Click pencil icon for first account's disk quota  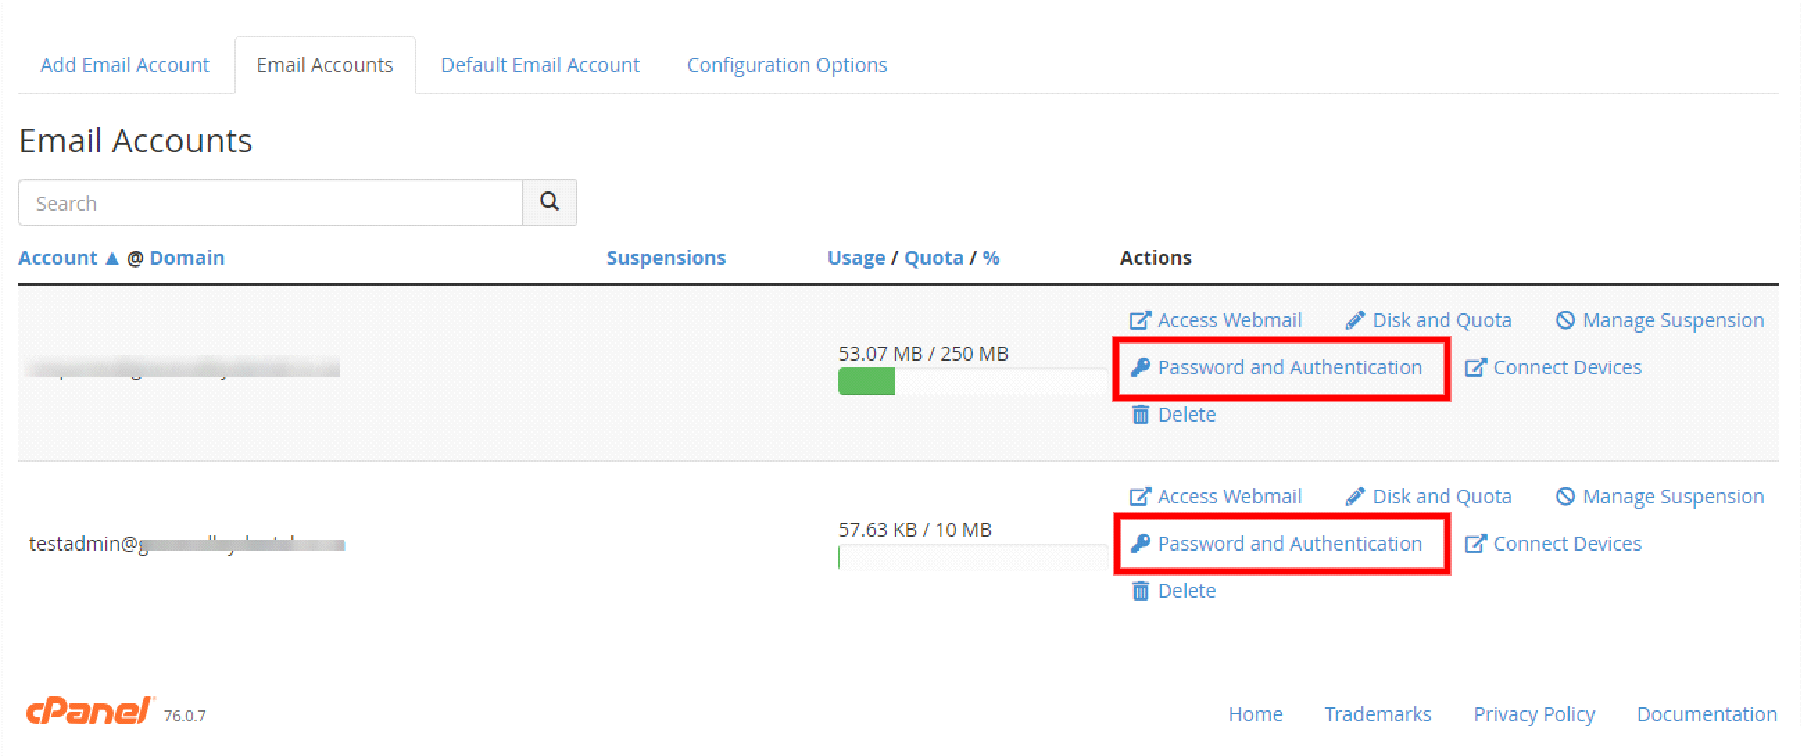tap(1355, 320)
